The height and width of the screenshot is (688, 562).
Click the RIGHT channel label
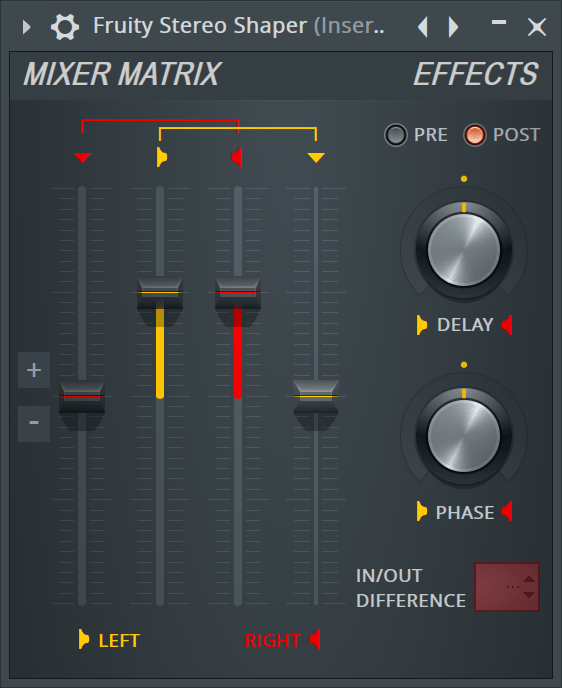point(272,641)
